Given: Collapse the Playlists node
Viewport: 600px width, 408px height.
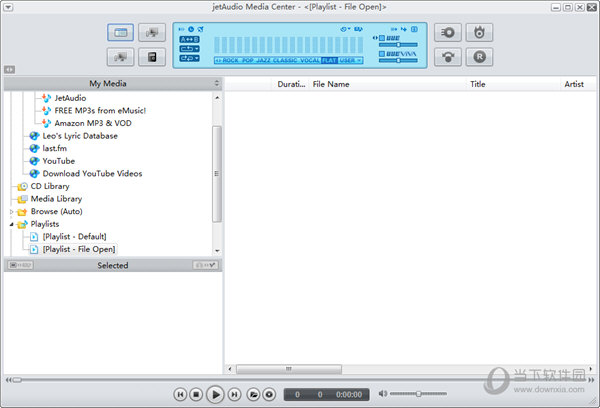Looking at the screenshot, I should tap(11, 224).
